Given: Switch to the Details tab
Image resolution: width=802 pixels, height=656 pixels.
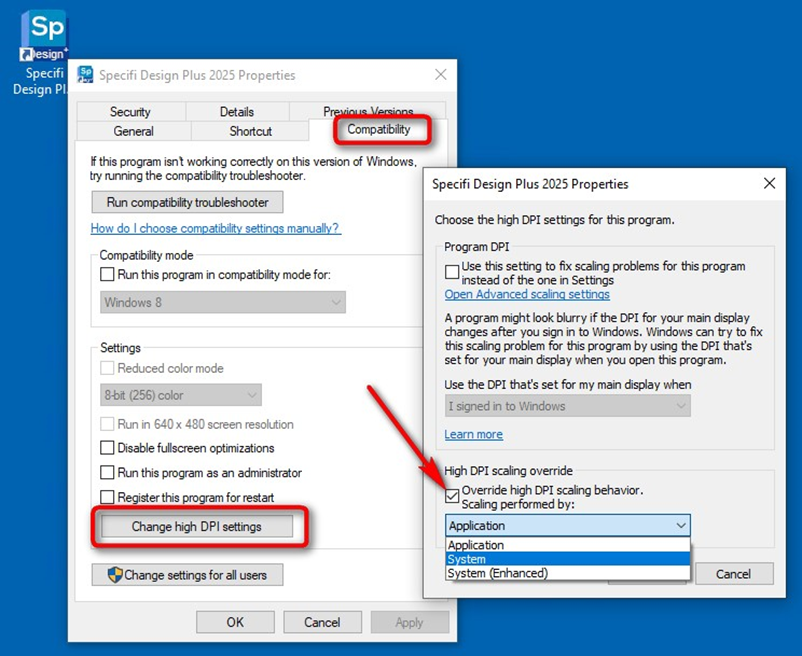Looking at the screenshot, I should (x=237, y=111).
